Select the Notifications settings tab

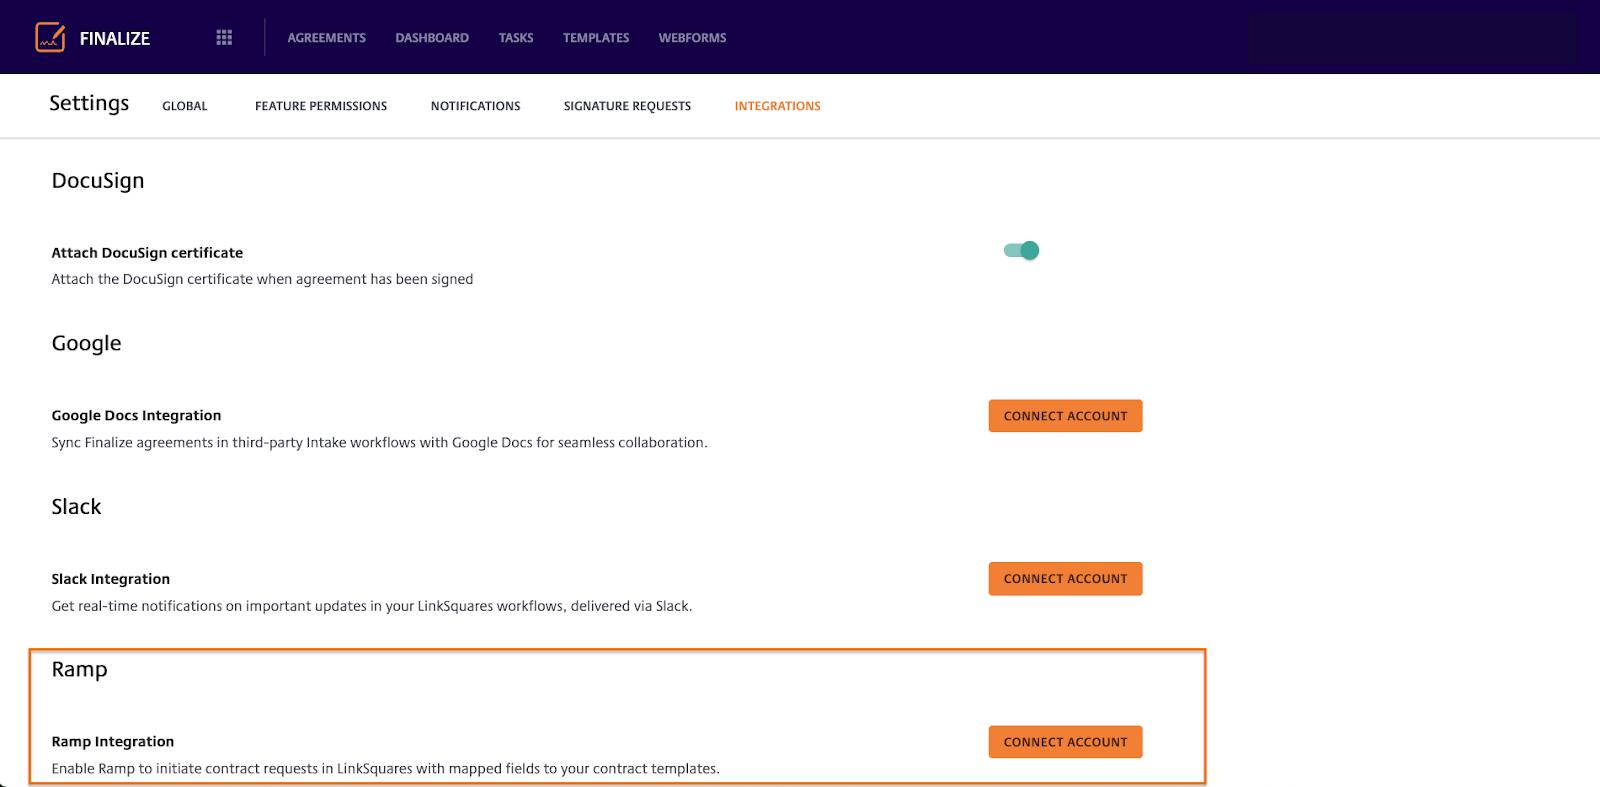[475, 106]
